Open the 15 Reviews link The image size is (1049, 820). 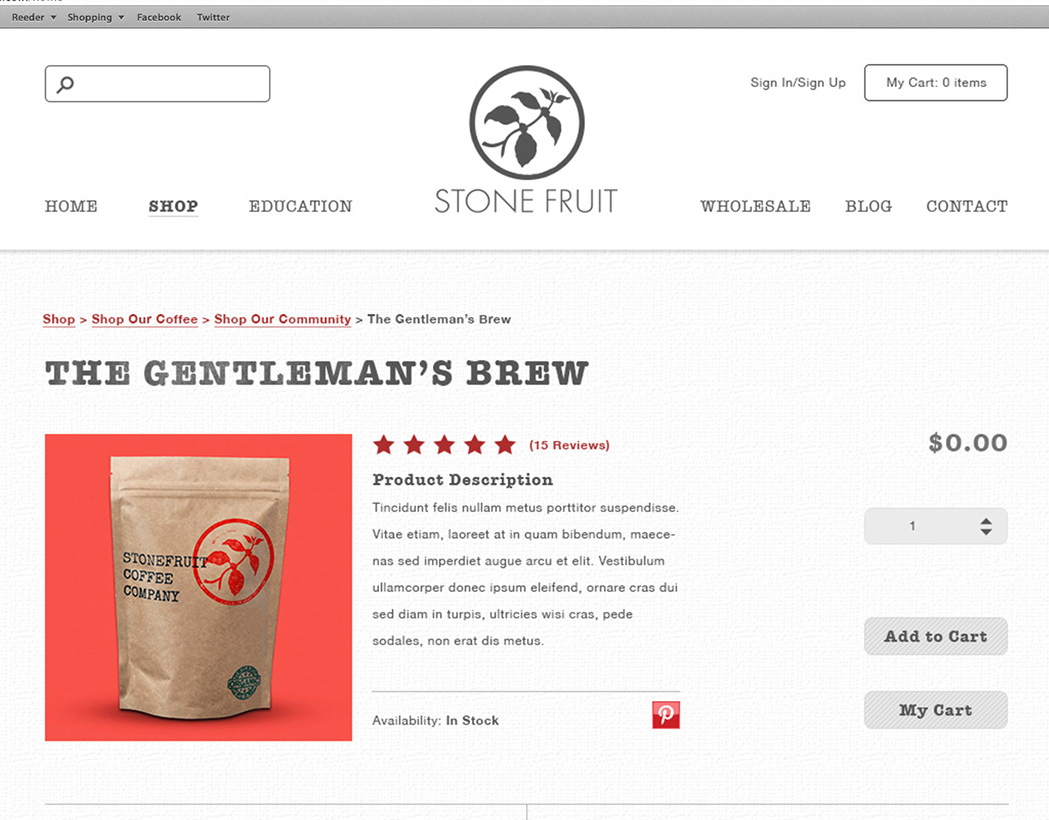[569, 445]
